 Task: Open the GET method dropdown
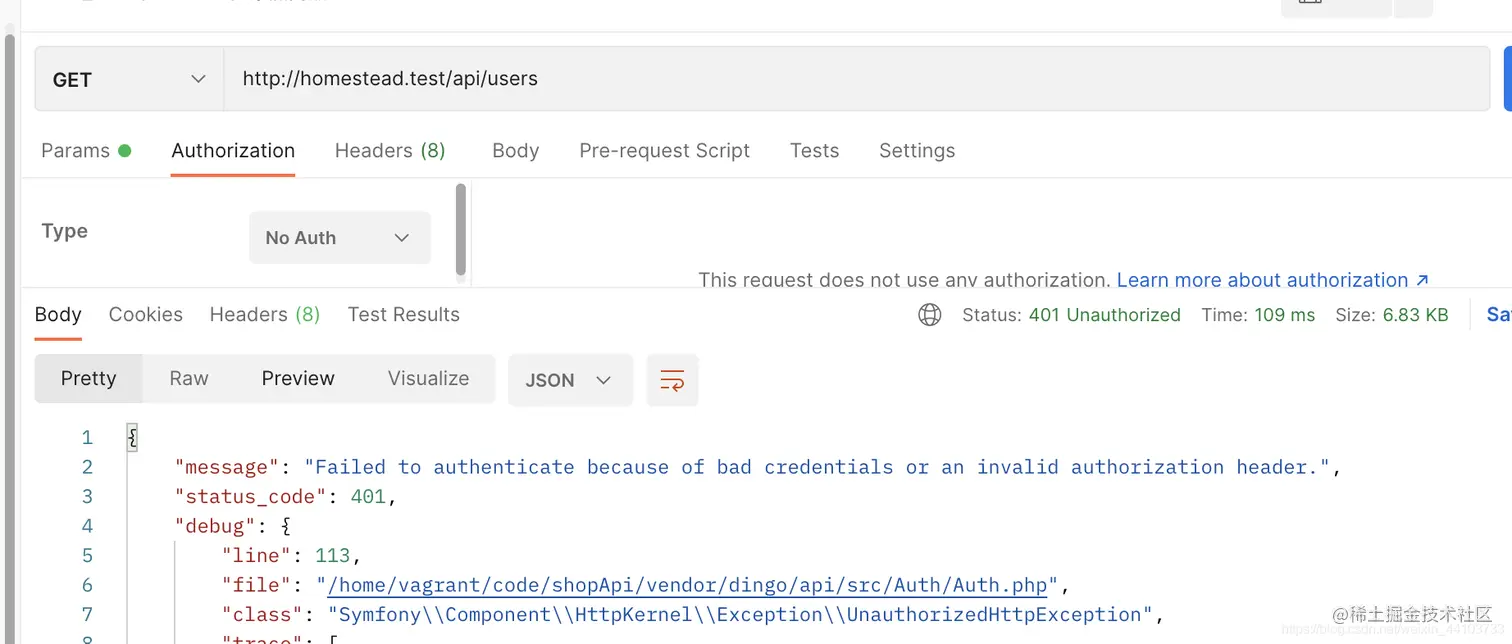coord(129,79)
